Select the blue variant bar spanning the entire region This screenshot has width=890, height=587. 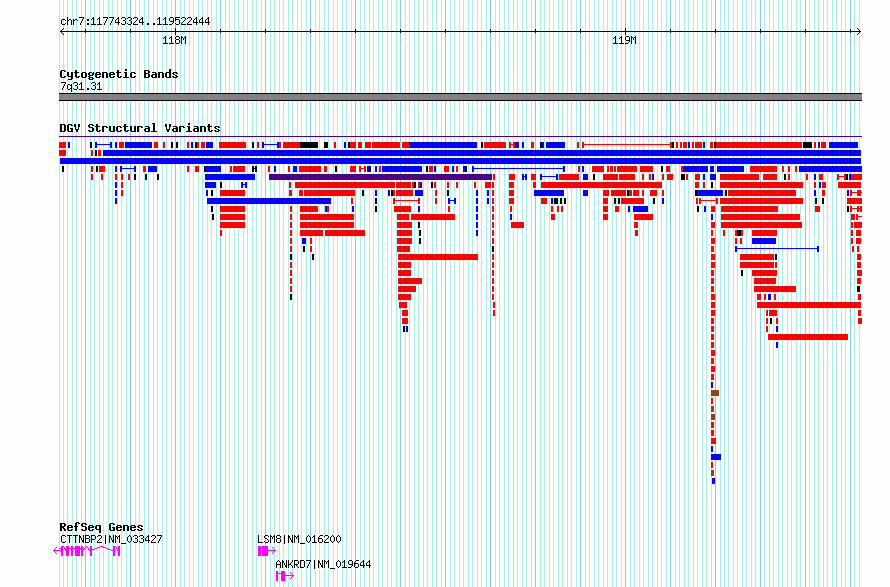[x=460, y=161]
